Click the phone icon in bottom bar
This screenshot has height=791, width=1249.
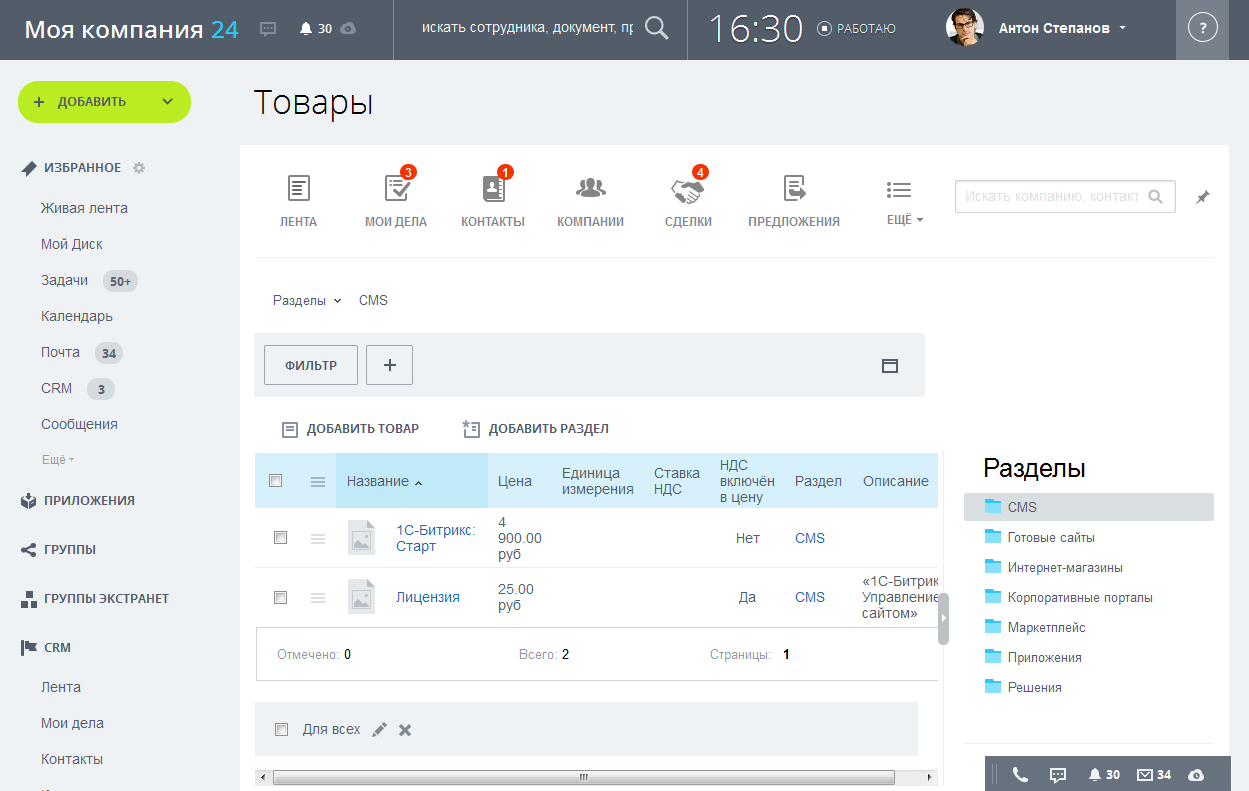tap(1020, 774)
